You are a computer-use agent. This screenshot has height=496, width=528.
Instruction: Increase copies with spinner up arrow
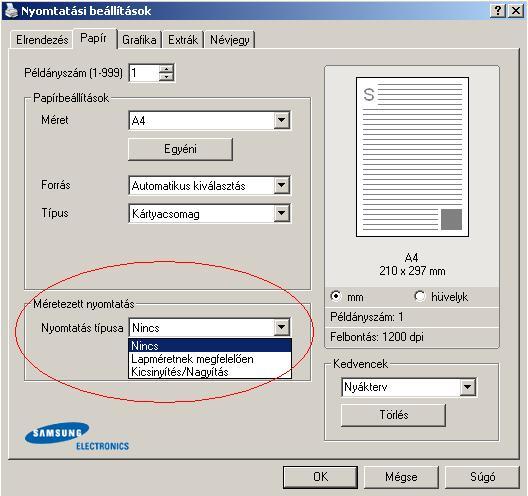click(x=166, y=69)
